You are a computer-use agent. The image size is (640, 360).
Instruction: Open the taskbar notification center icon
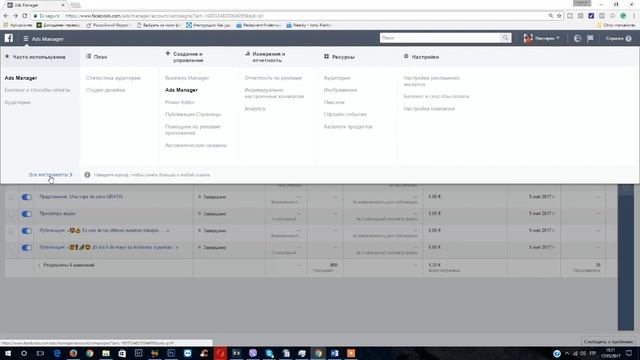pos(629,353)
